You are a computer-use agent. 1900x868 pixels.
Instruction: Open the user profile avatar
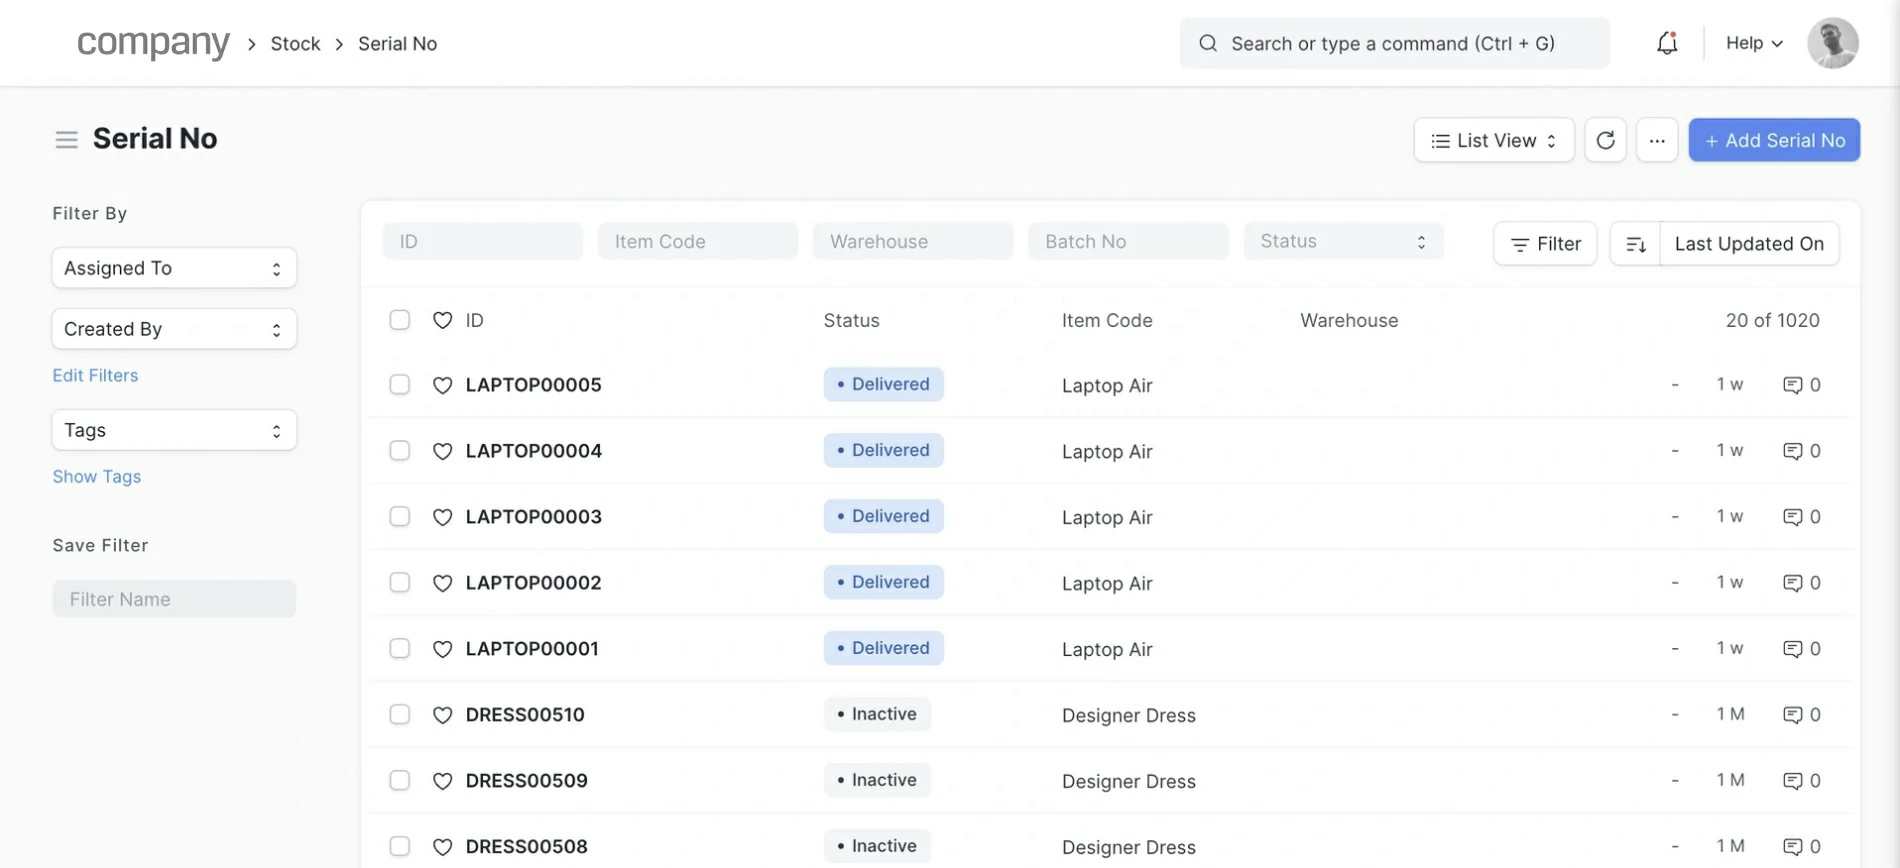[1832, 43]
